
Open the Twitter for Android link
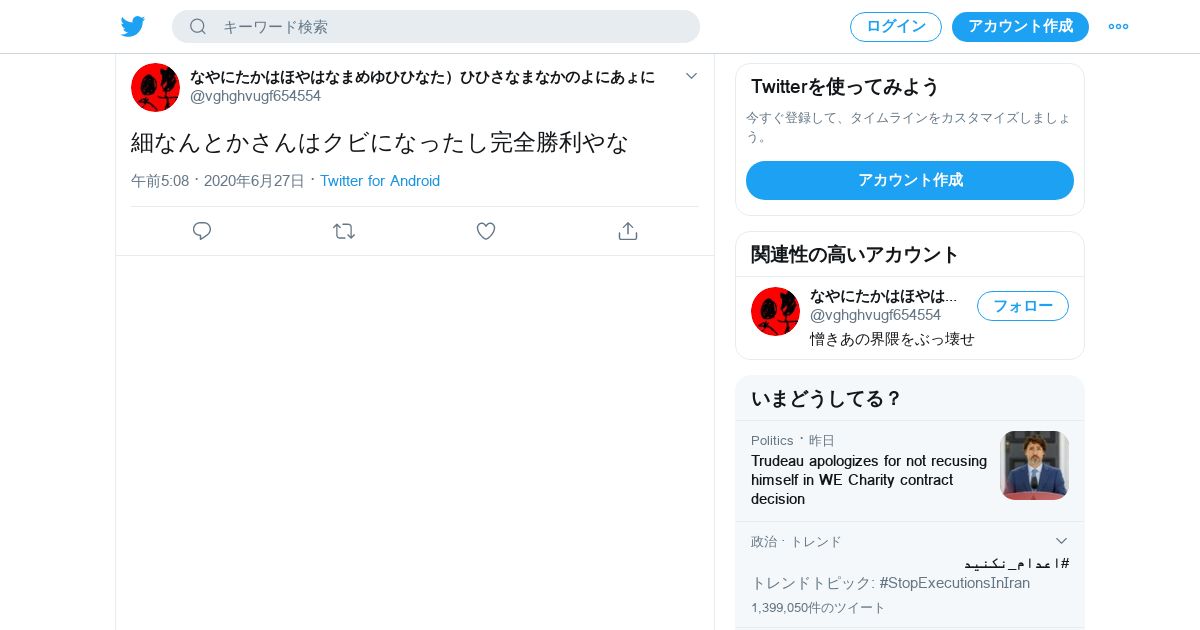point(380,181)
